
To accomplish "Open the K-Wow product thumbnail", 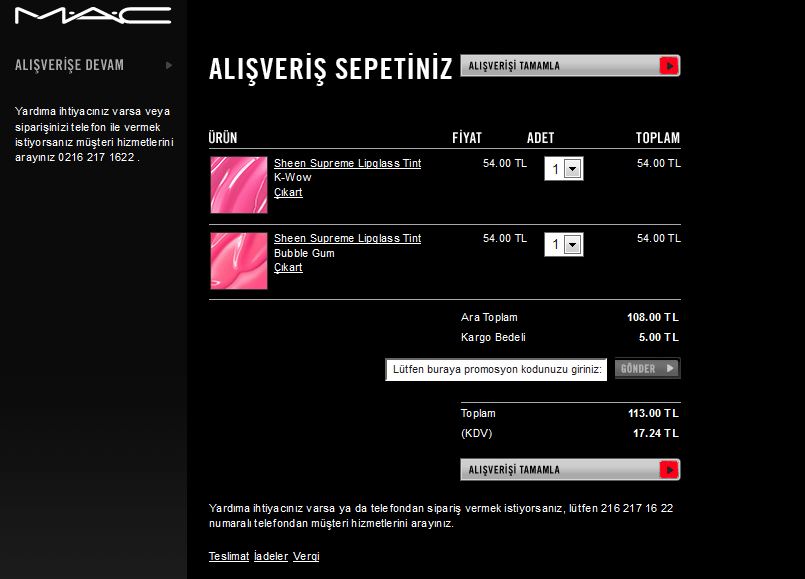I will (x=239, y=185).
